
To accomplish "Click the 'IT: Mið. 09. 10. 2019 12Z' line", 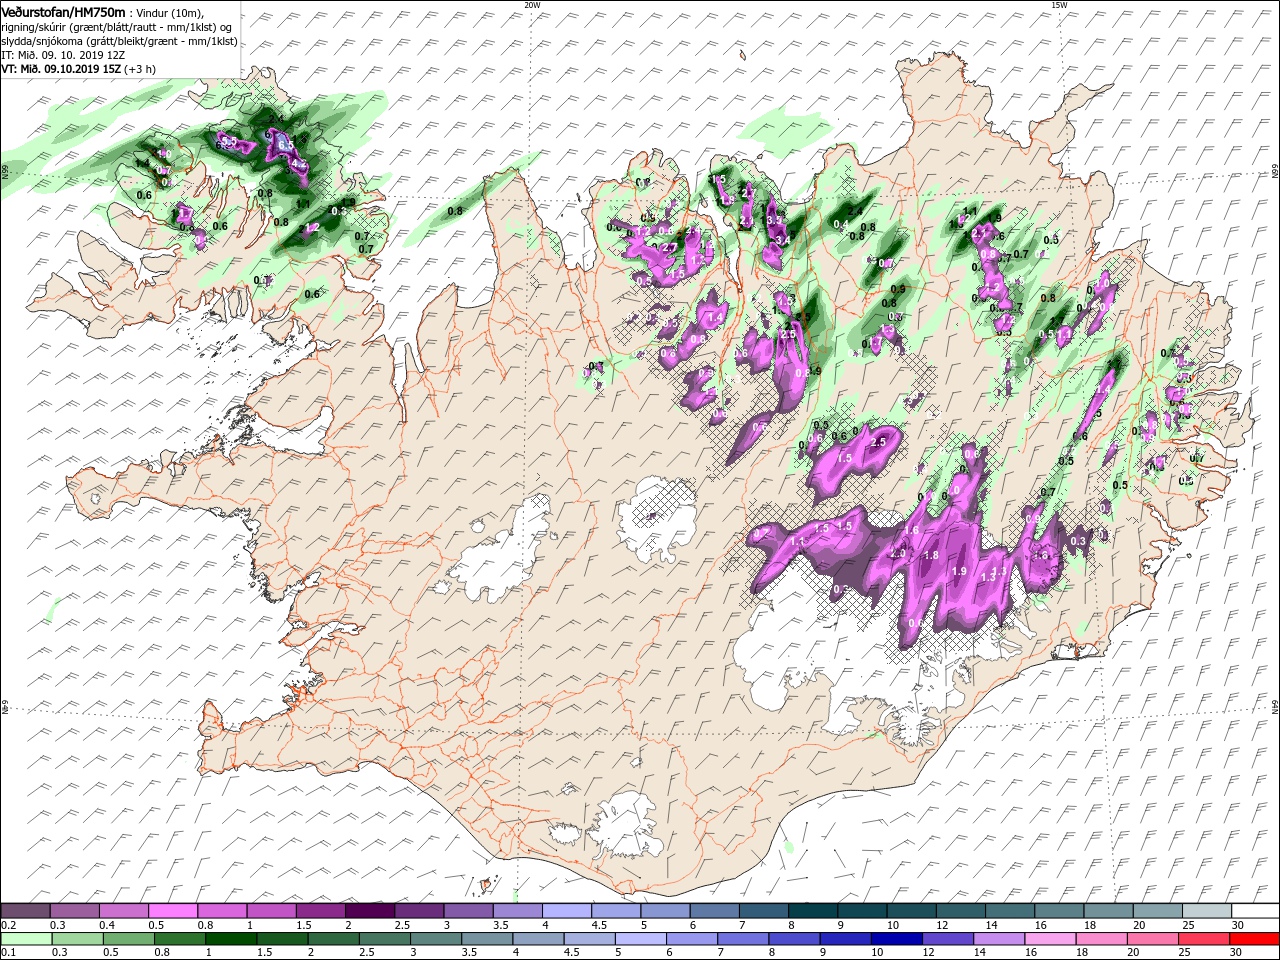I will (64, 55).
